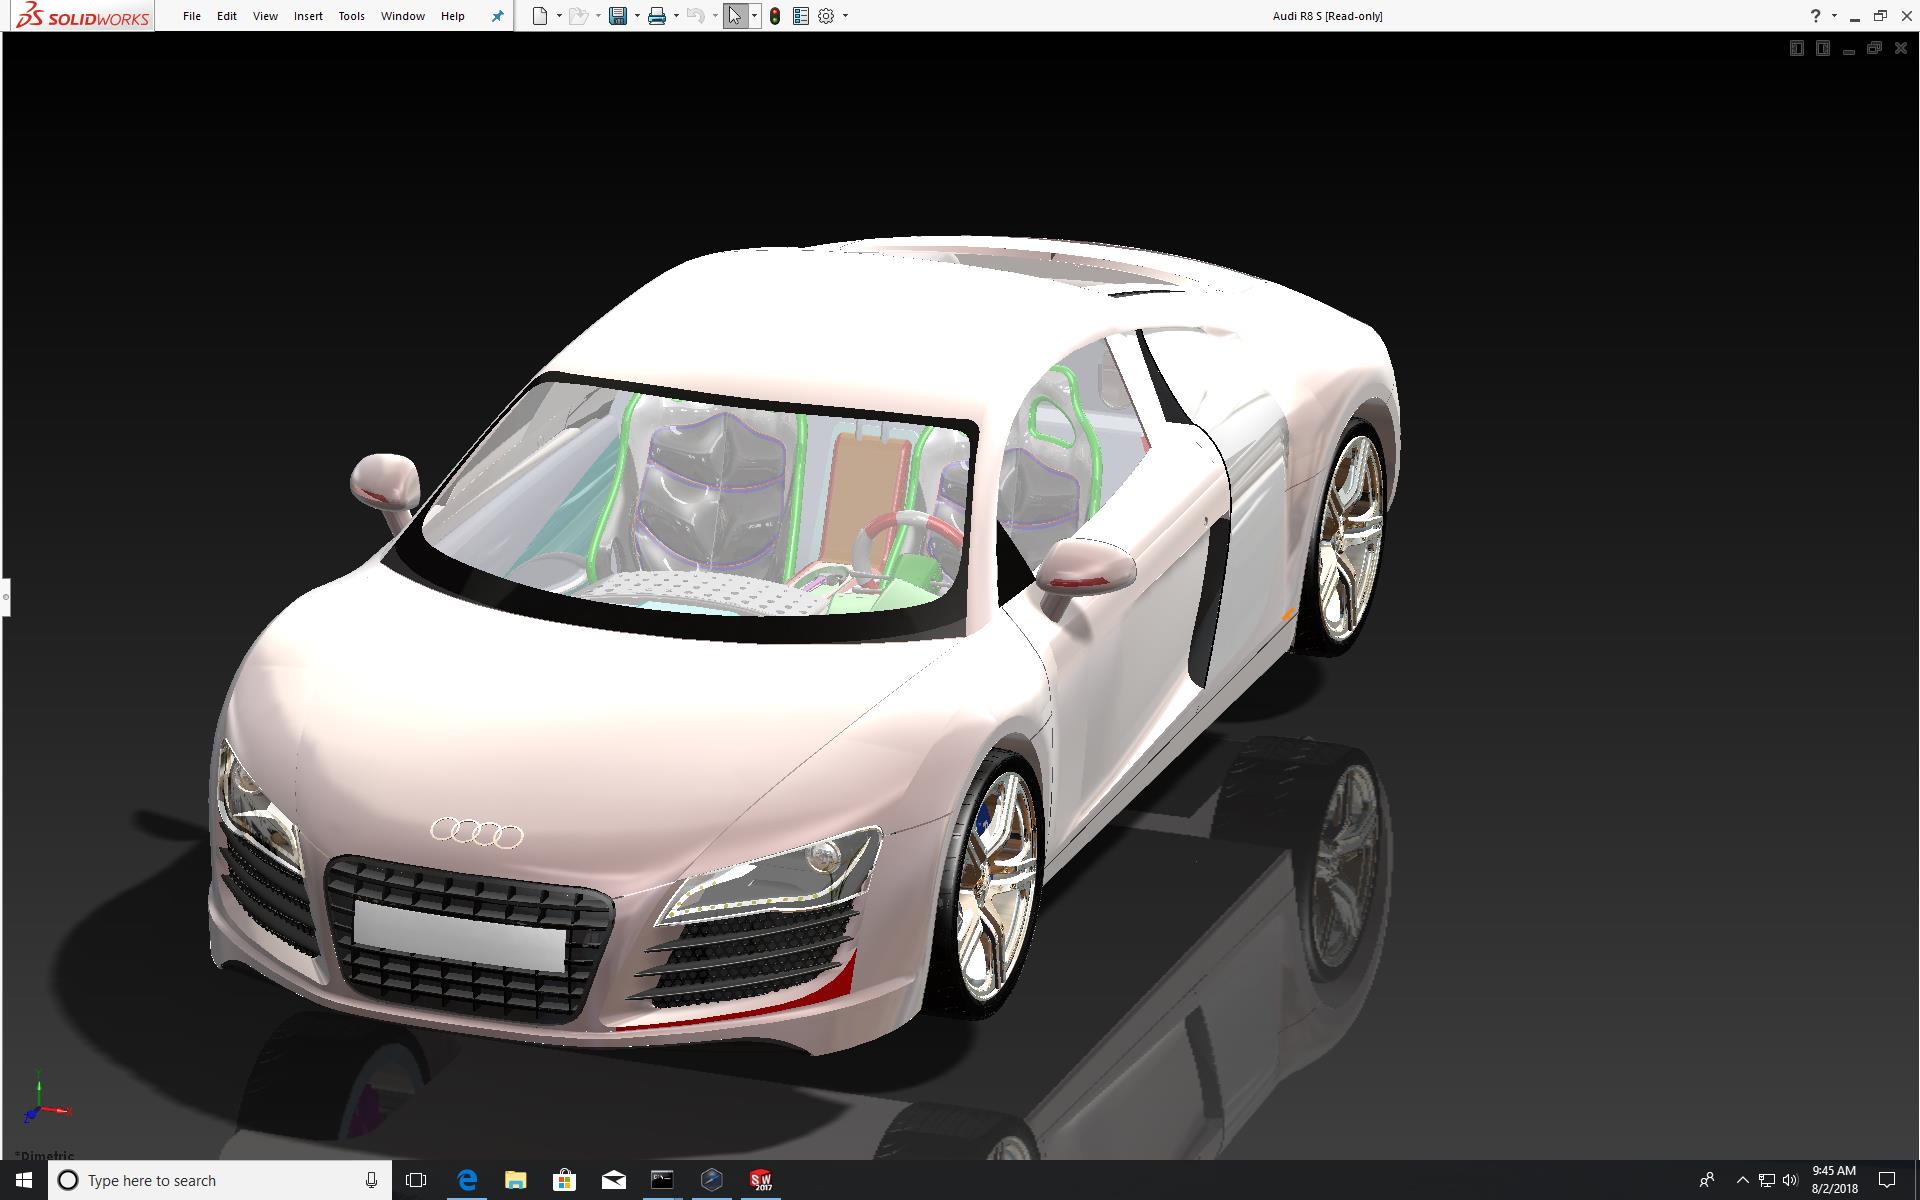1920x1200 pixels.
Task: Expand the Print dropdown arrow
Action: pyautogui.click(x=676, y=16)
